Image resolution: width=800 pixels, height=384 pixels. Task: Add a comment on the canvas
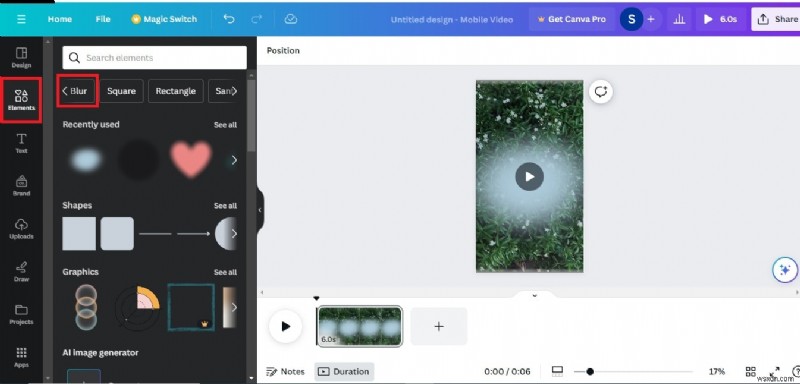coord(601,92)
